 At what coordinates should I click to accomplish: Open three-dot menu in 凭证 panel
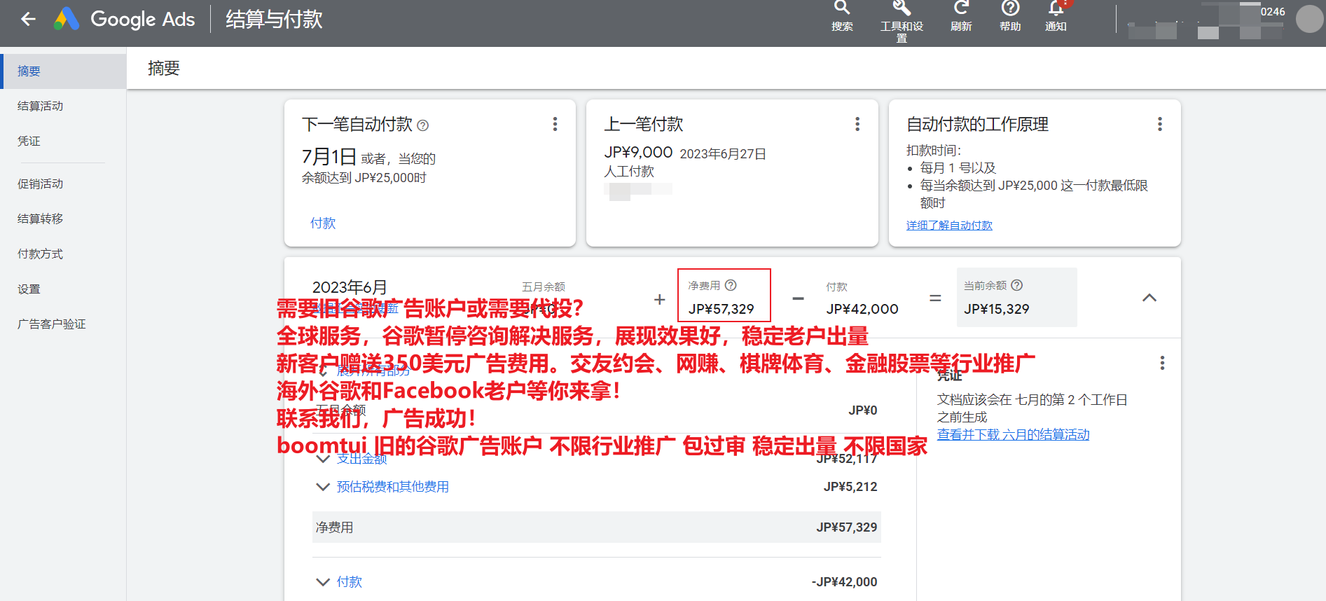(1162, 363)
